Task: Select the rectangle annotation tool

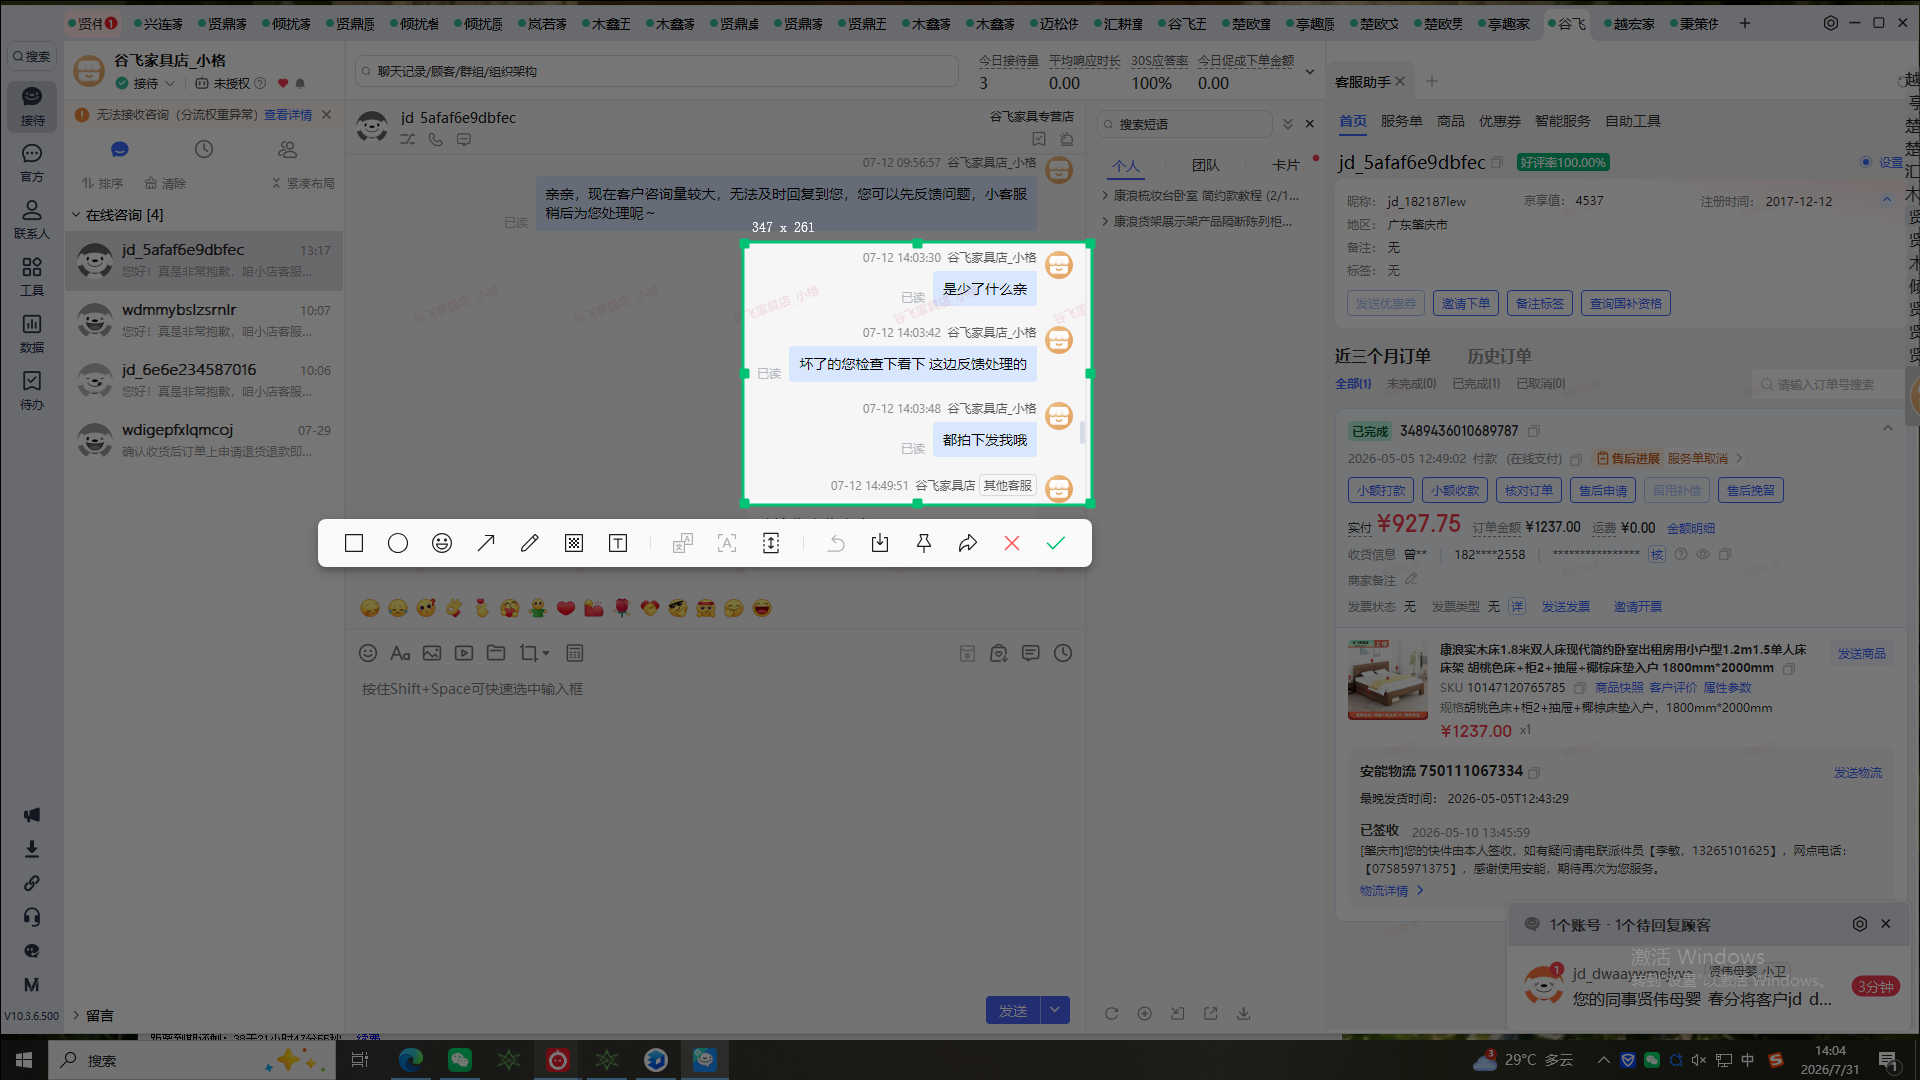Action: [354, 543]
